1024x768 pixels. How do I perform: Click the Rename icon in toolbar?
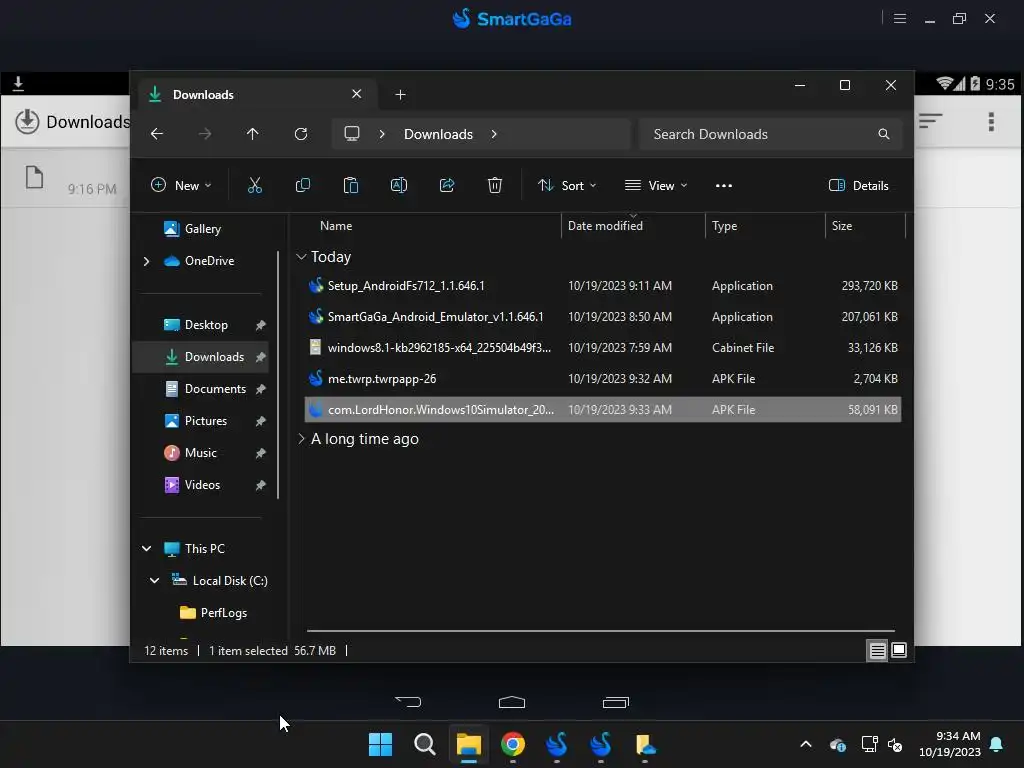pos(399,185)
